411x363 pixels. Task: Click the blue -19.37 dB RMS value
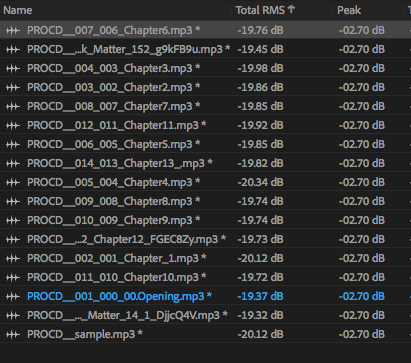click(x=260, y=296)
